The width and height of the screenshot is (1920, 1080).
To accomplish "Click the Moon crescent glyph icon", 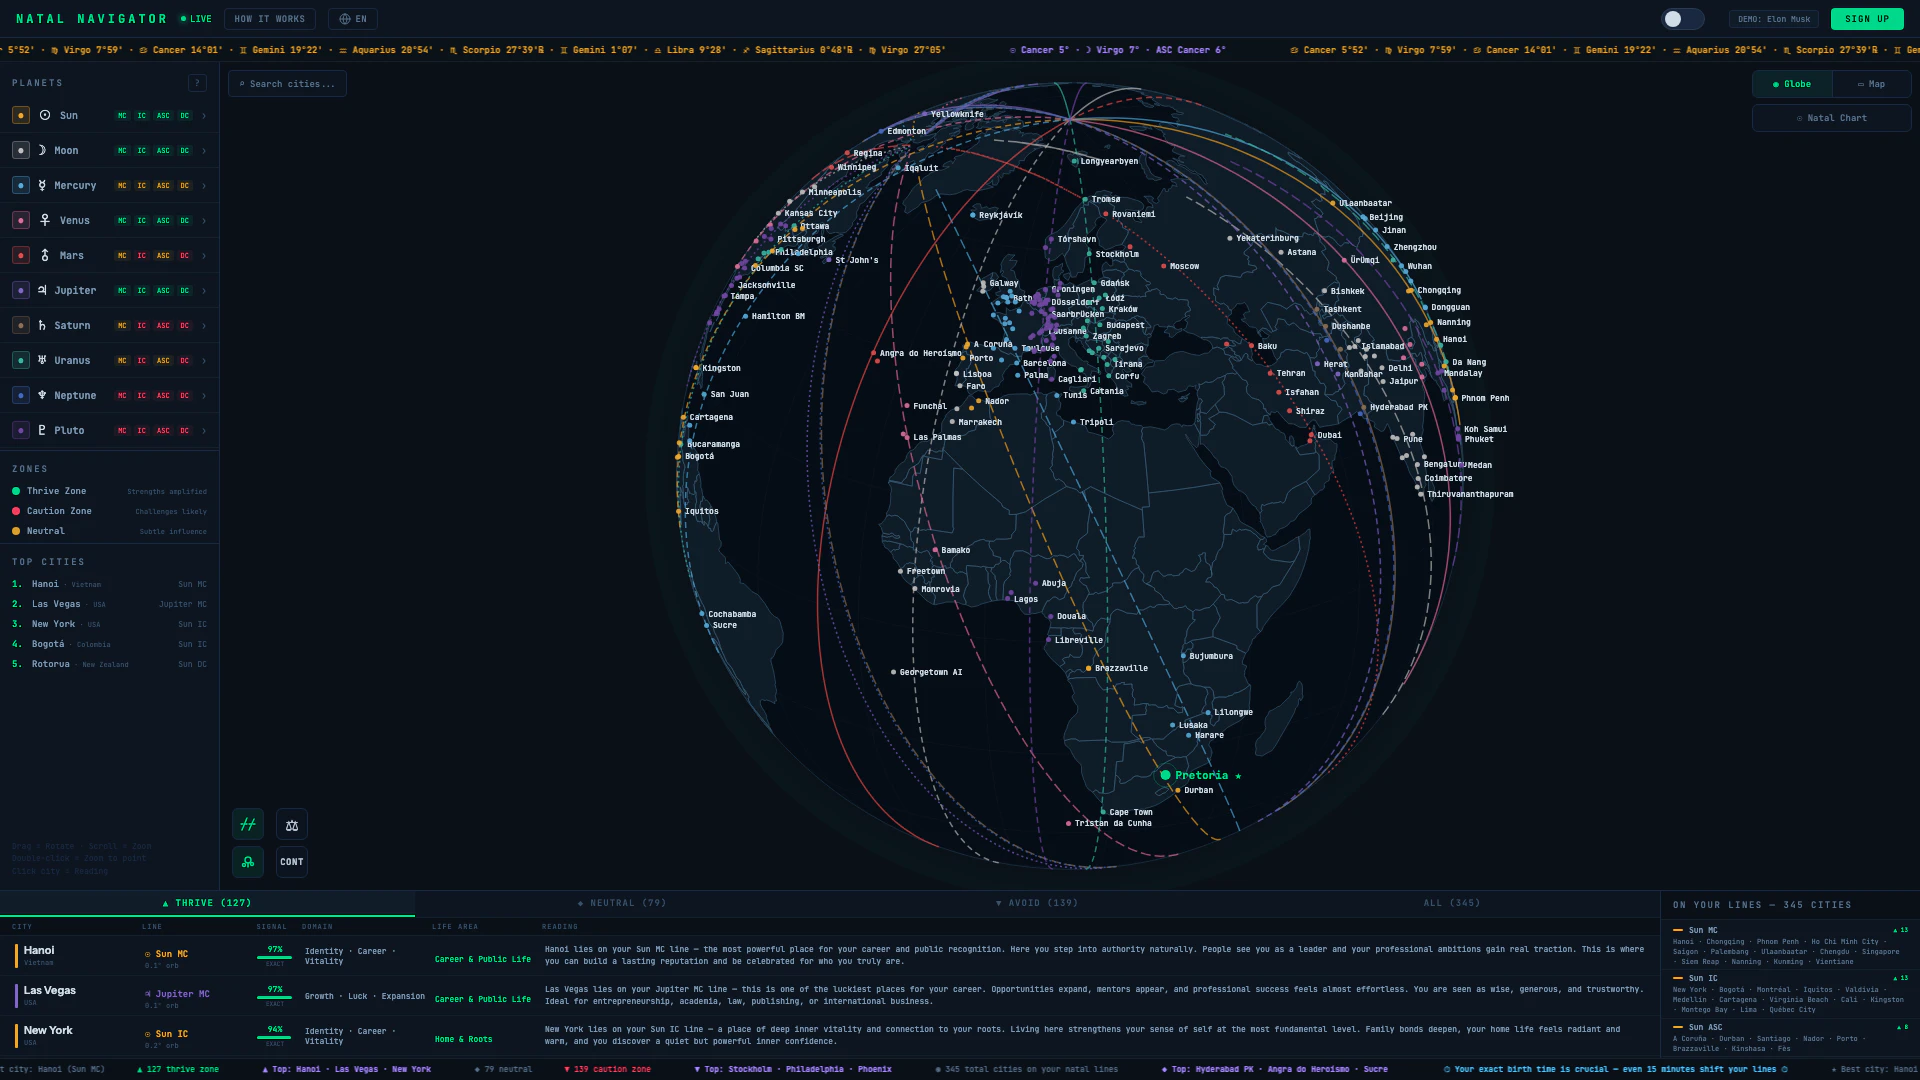I will pyautogui.click(x=42, y=151).
